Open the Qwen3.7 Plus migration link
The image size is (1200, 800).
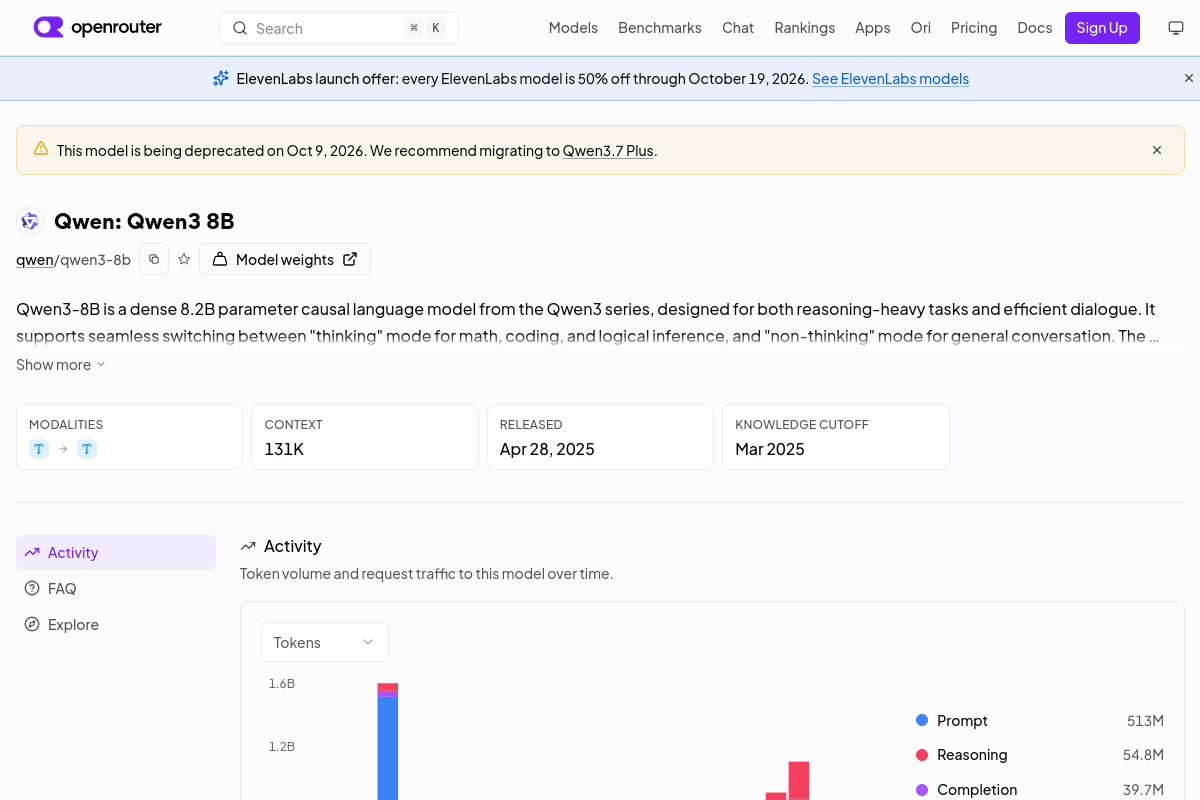pyautogui.click(x=608, y=150)
